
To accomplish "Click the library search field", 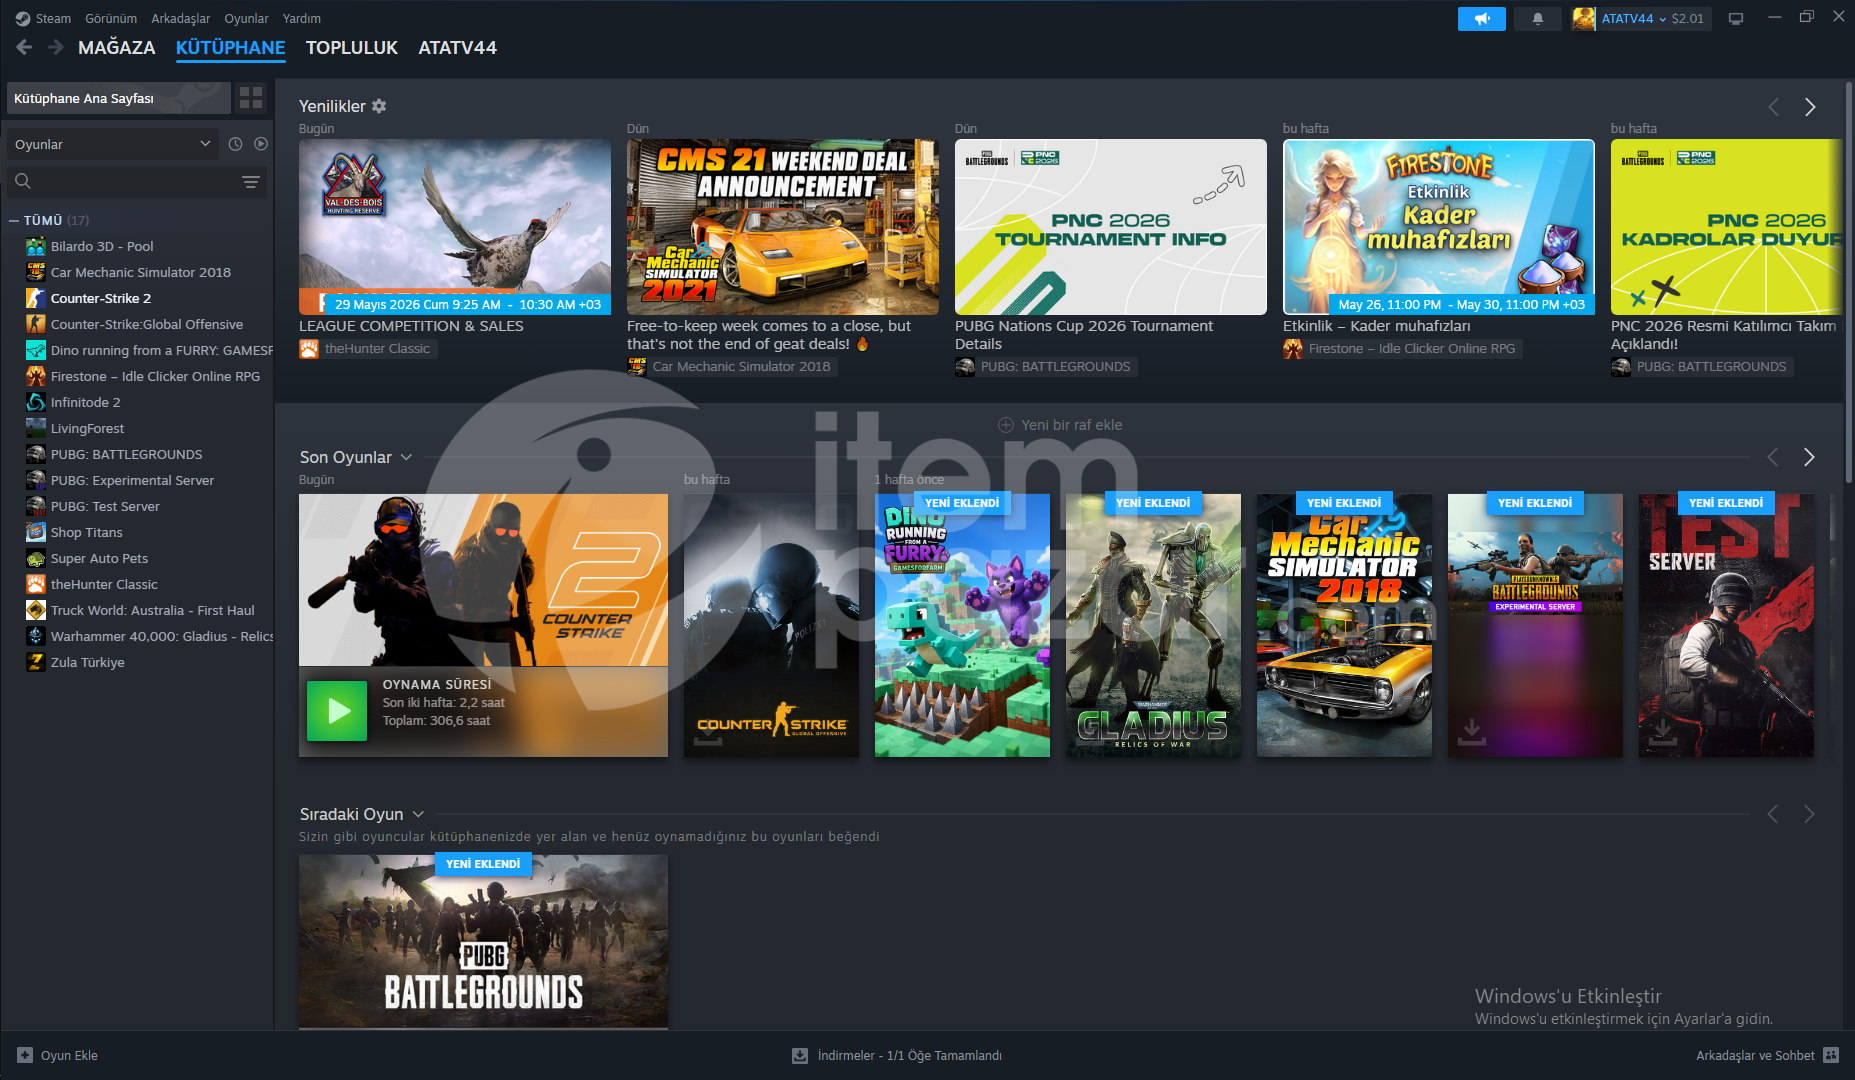I will pos(125,181).
